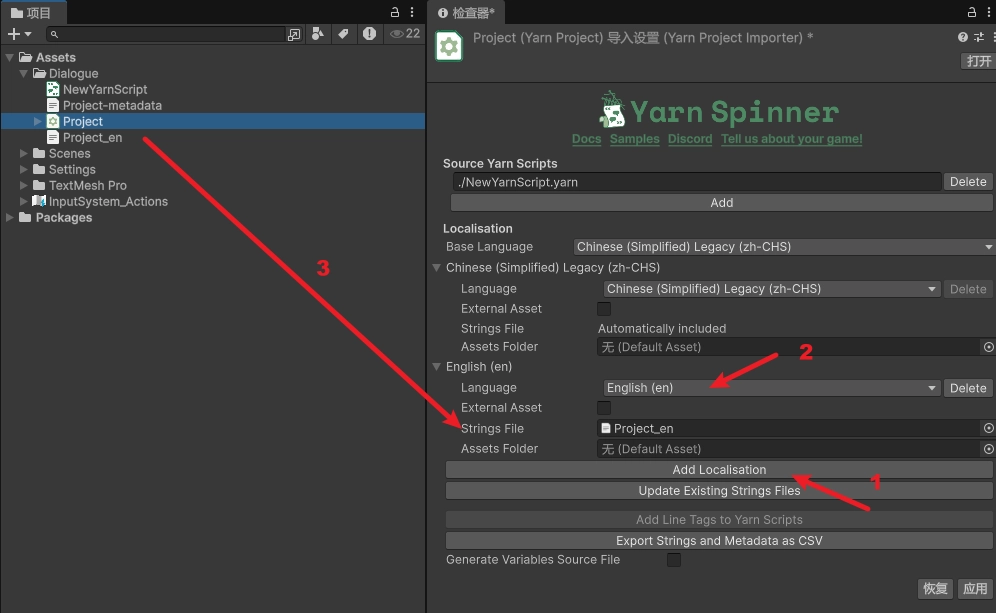The width and height of the screenshot is (996, 613).
Task: Click the search-by-label tag icon
Action: pos(343,34)
